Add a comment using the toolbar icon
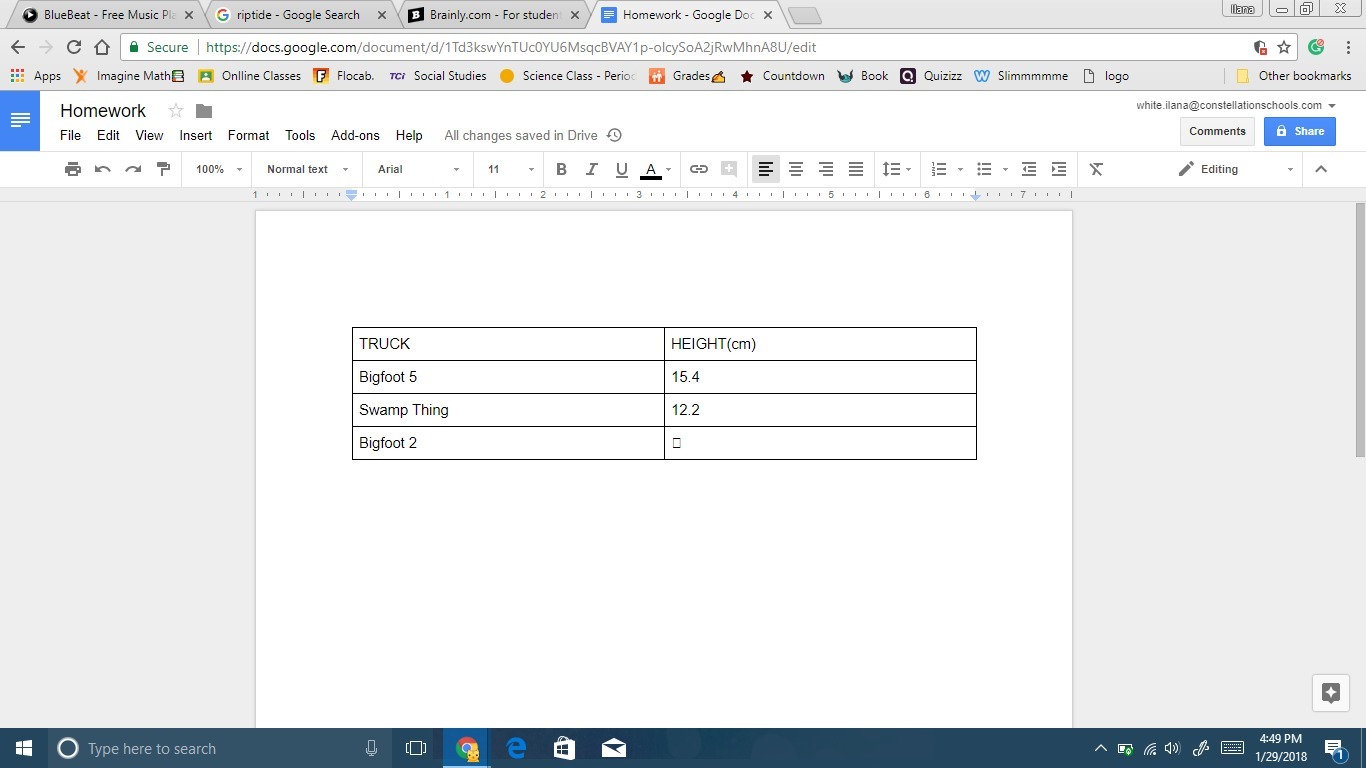 pyautogui.click(x=729, y=169)
